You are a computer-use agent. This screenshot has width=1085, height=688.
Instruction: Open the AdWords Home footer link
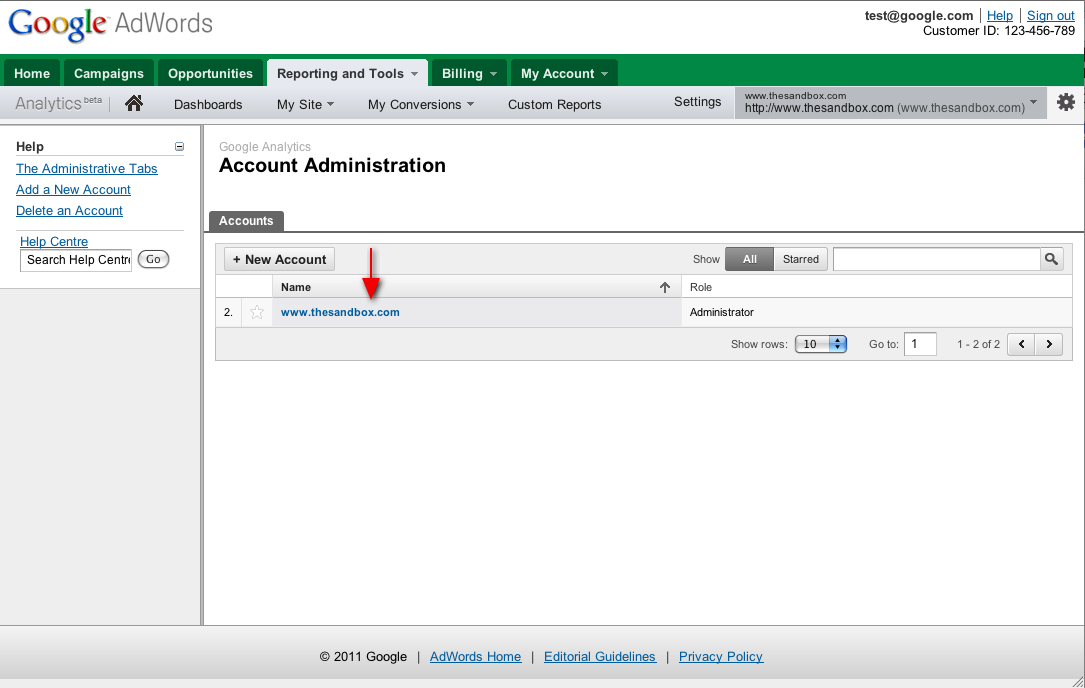pos(475,657)
